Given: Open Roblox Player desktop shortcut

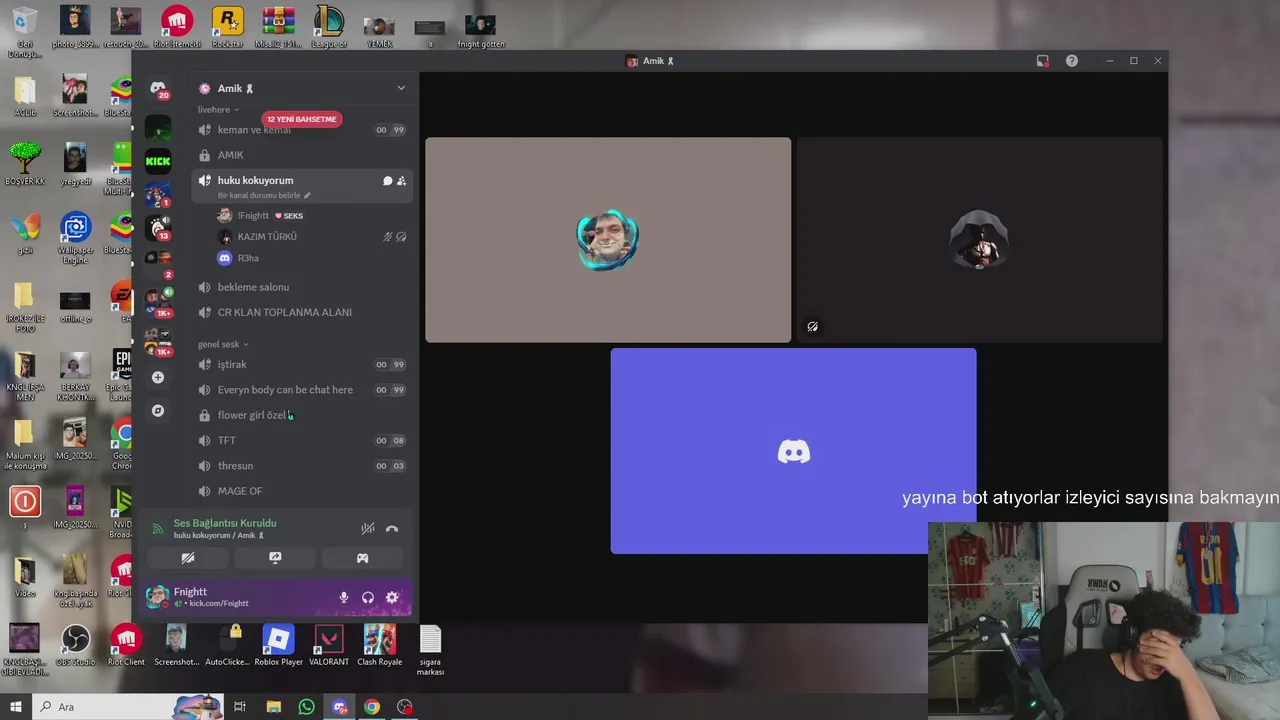Looking at the screenshot, I should pyautogui.click(x=278, y=645).
